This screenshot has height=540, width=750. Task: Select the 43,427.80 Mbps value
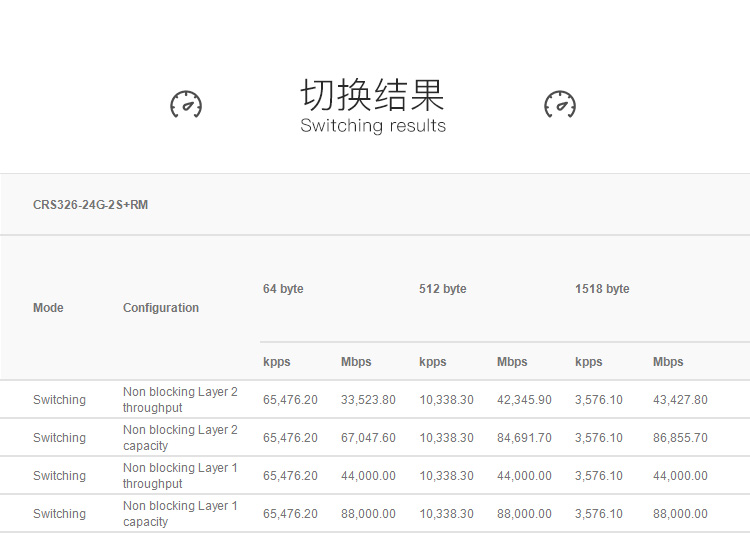[x=680, y=400]
